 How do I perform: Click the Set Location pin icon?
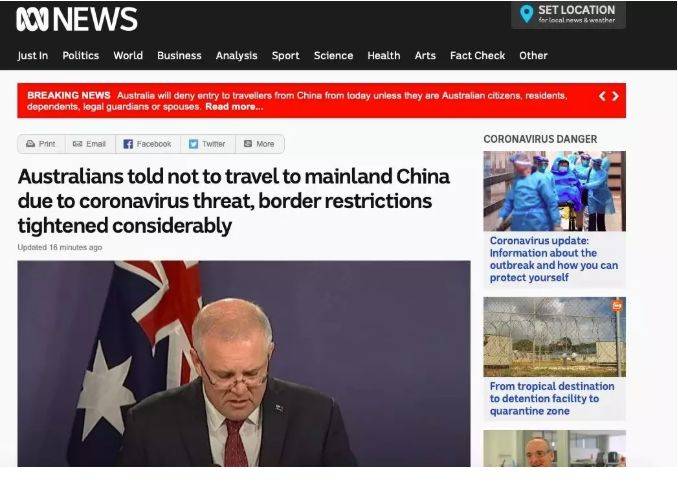pyautogui.click(x=526, y=14)
